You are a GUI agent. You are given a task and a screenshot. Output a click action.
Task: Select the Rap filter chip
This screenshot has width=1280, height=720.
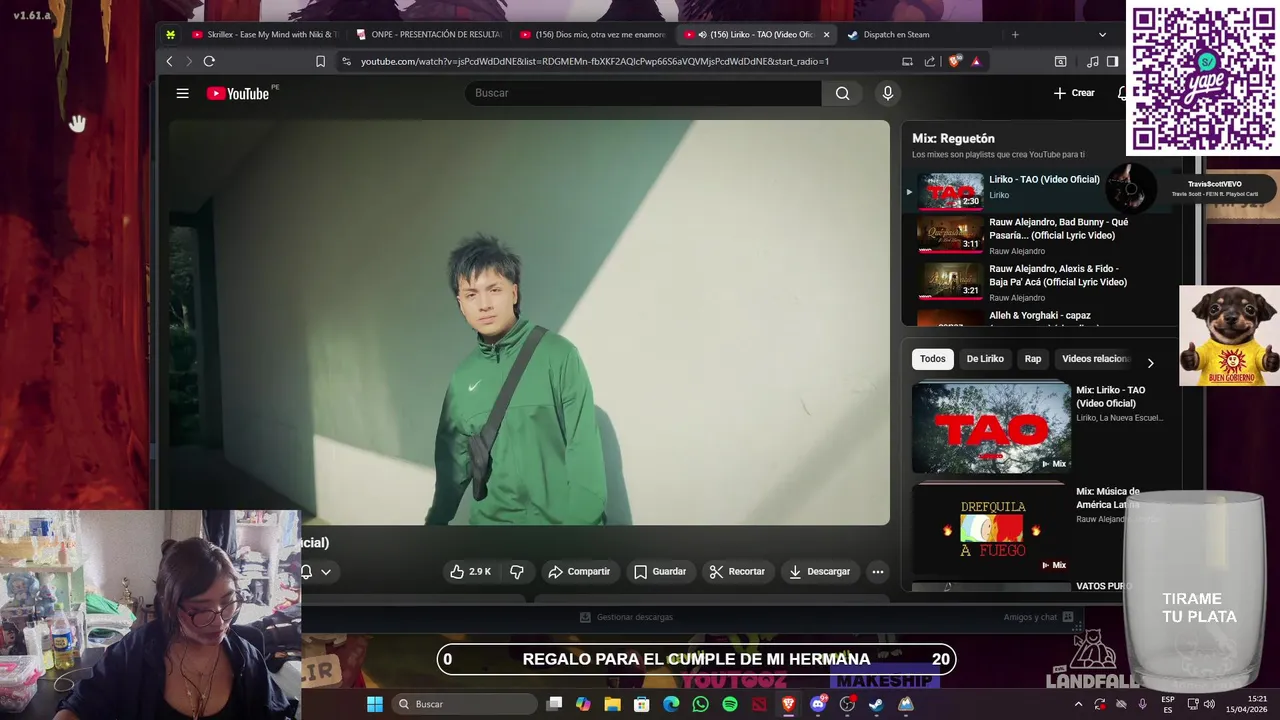pyautogui.click(x=1032, y=359)
